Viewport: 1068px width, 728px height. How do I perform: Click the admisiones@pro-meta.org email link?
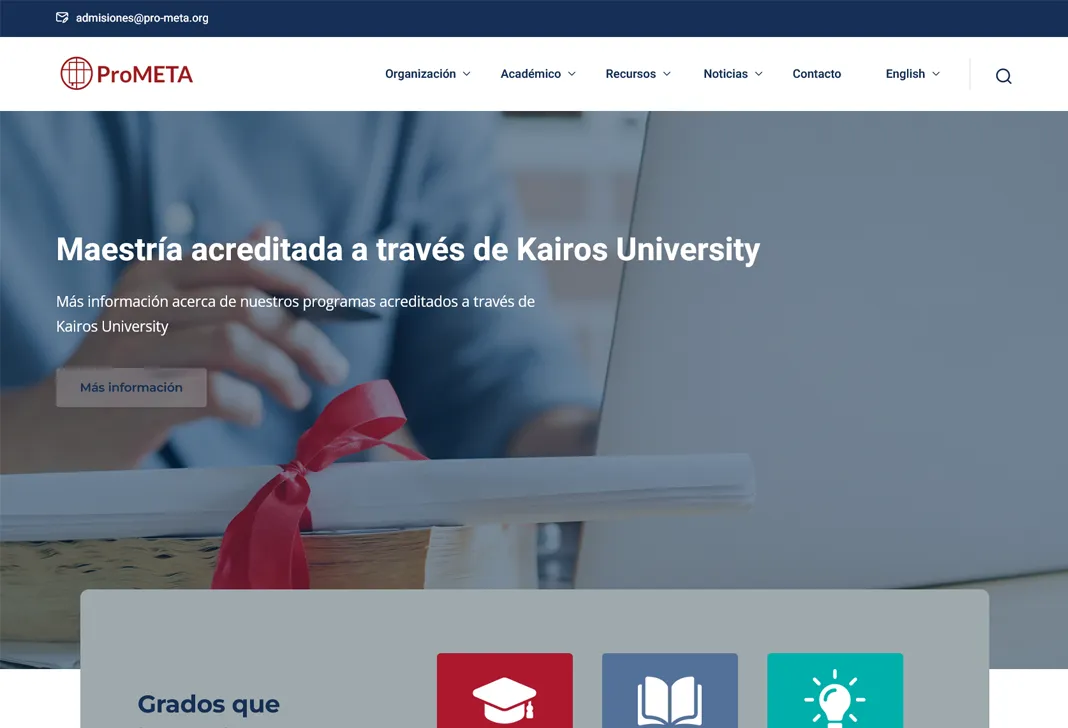tap(142, 18)
